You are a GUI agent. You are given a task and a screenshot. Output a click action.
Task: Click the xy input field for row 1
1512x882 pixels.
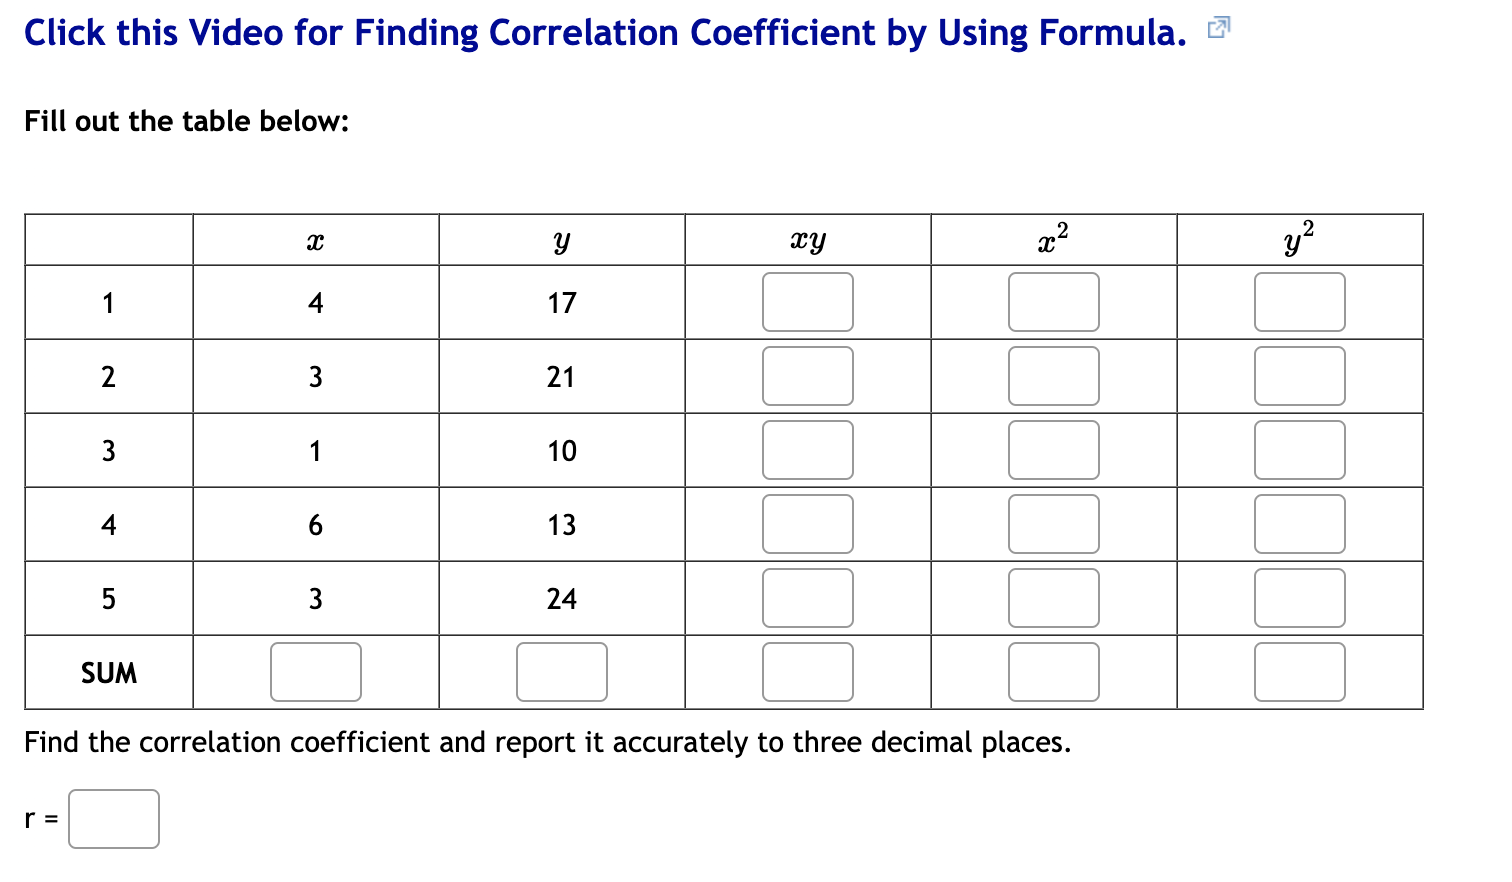point(807,301)
